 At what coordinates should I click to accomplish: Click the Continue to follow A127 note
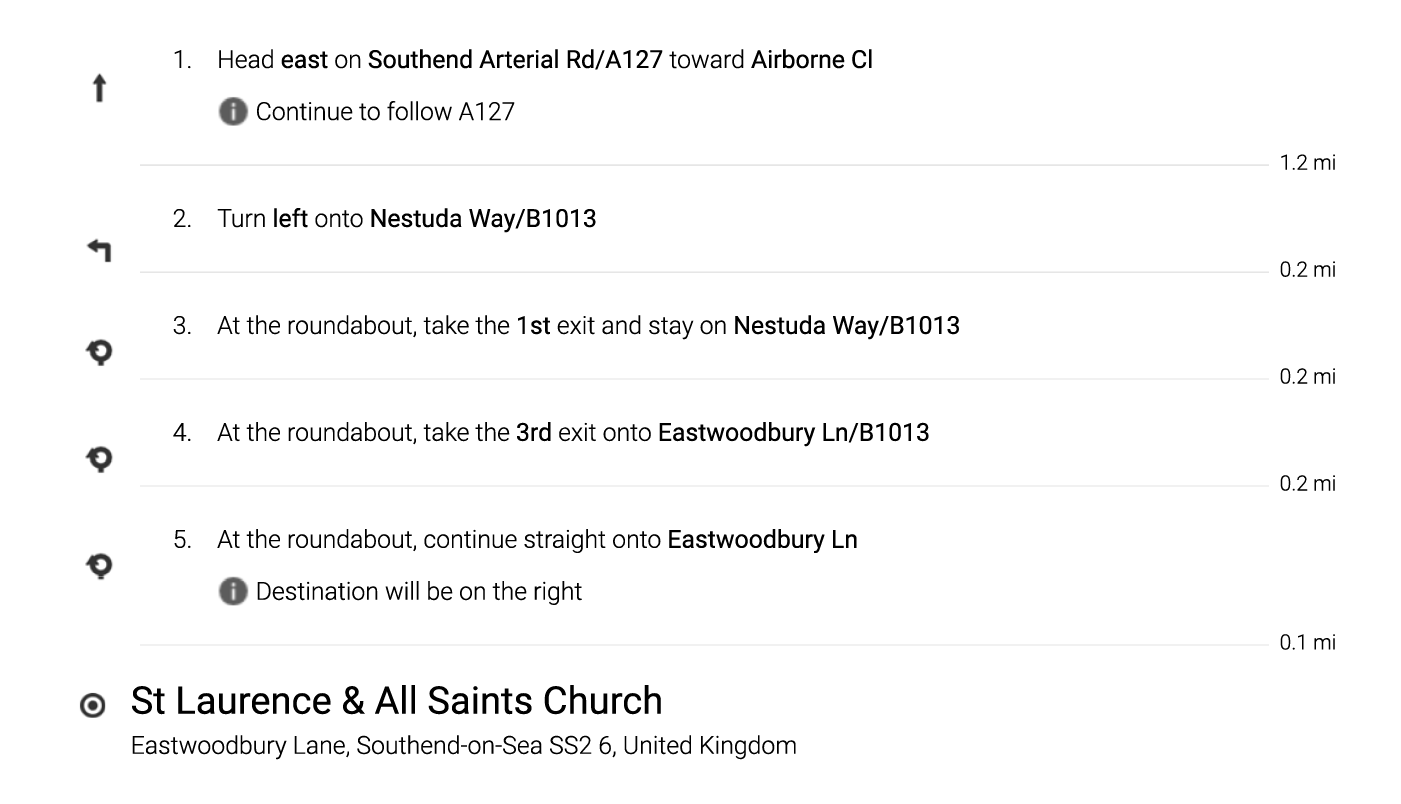(385, 112)
